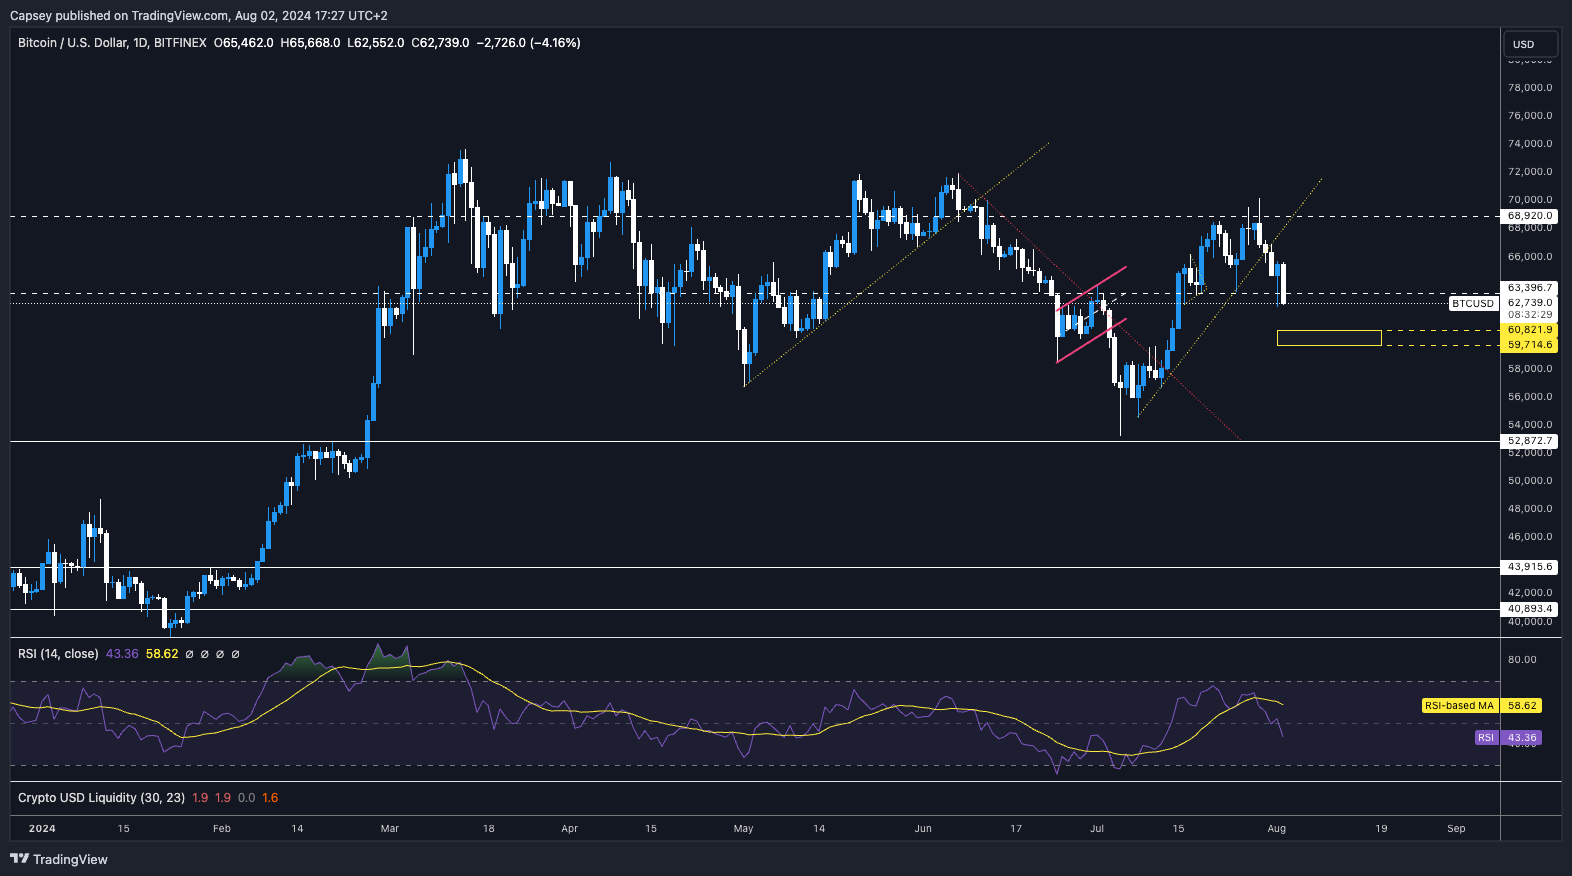Click the yellow 60,821.9 price label

click(1530, 330)
